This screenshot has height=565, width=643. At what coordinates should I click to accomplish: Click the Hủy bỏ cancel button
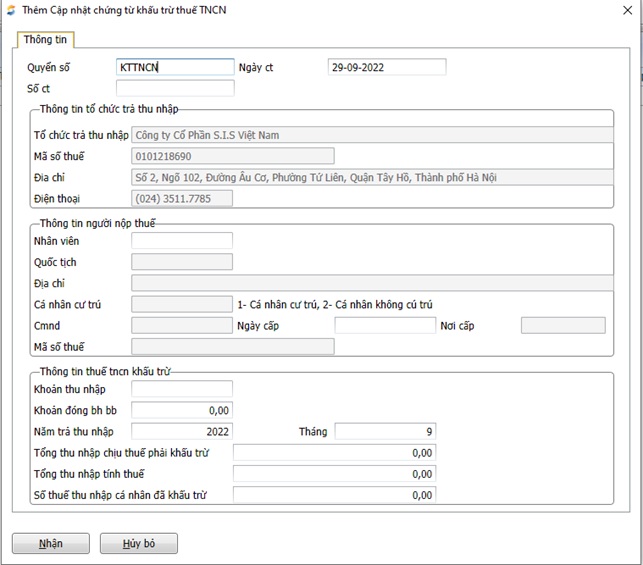139,543
